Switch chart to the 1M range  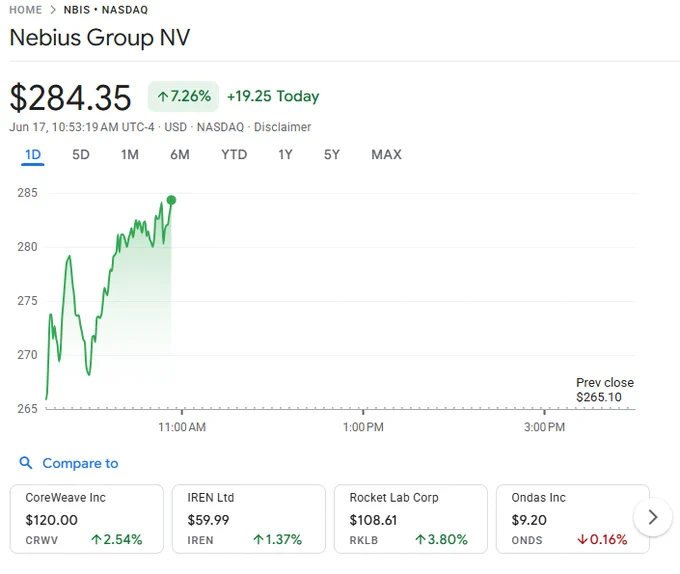tap(130, 155)
